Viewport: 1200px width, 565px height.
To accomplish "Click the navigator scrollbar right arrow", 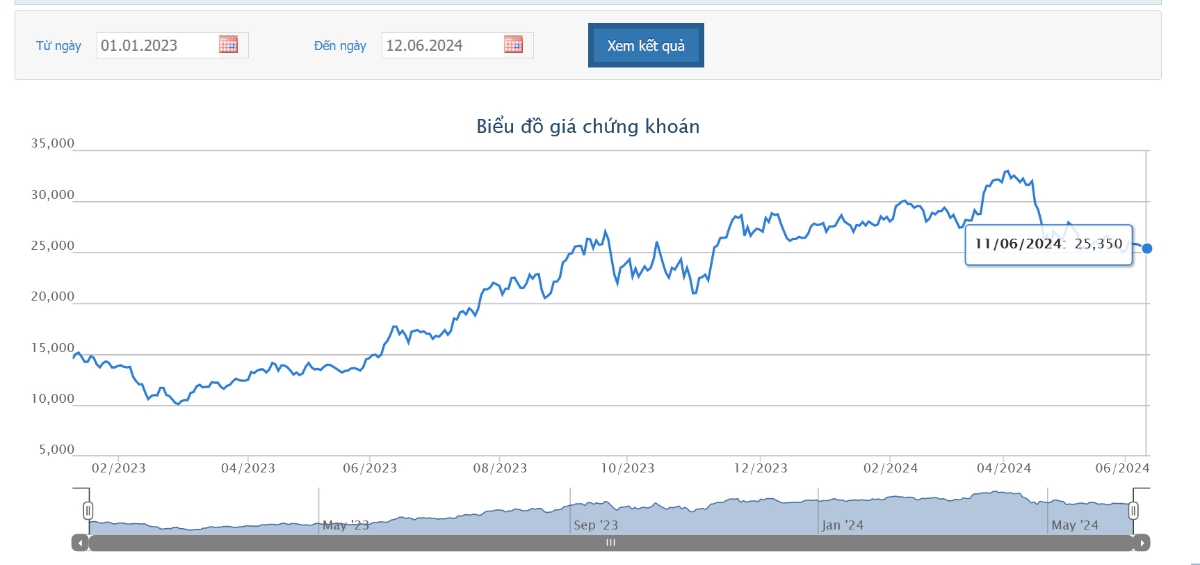I will [1142, 543].
